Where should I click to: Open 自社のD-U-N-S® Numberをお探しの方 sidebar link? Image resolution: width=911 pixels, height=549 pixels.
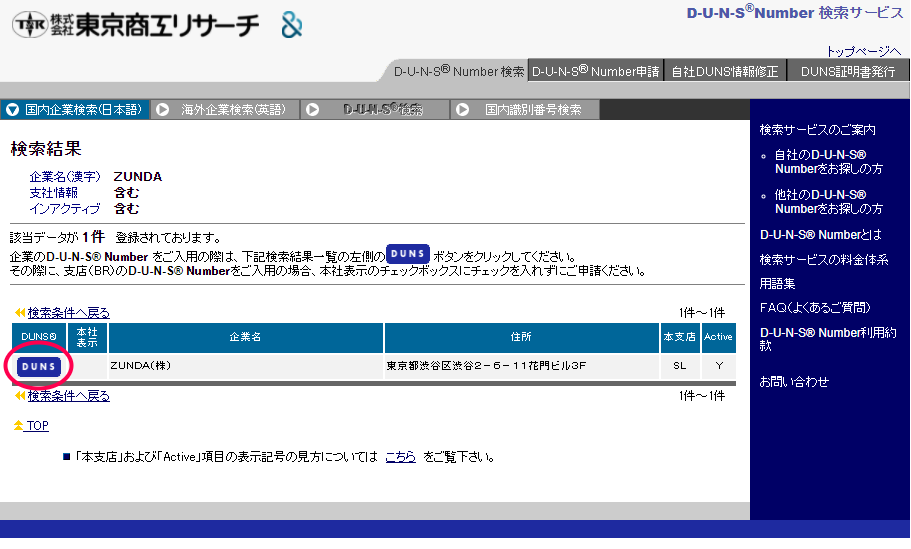coord(828,162)
